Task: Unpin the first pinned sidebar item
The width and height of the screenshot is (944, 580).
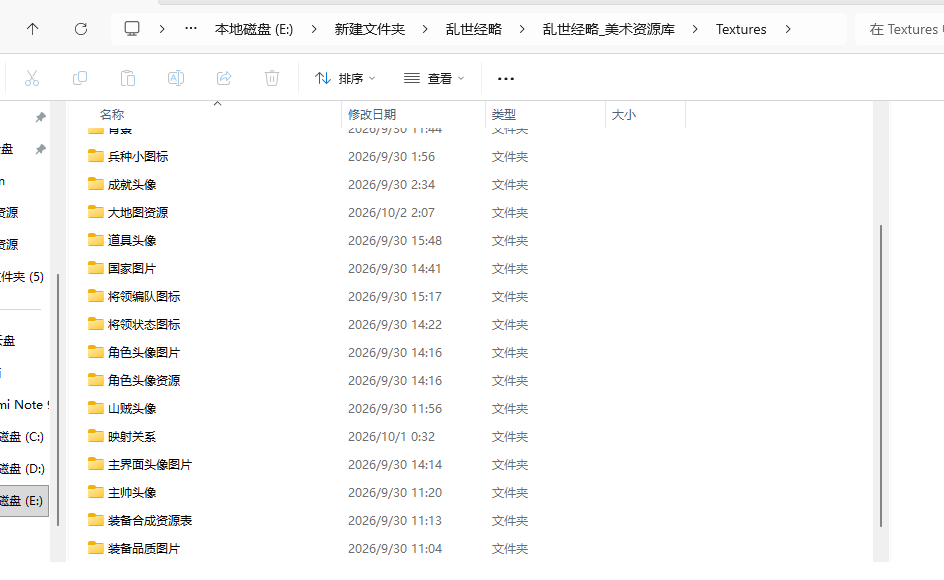Action: click(x=40, y=117)
